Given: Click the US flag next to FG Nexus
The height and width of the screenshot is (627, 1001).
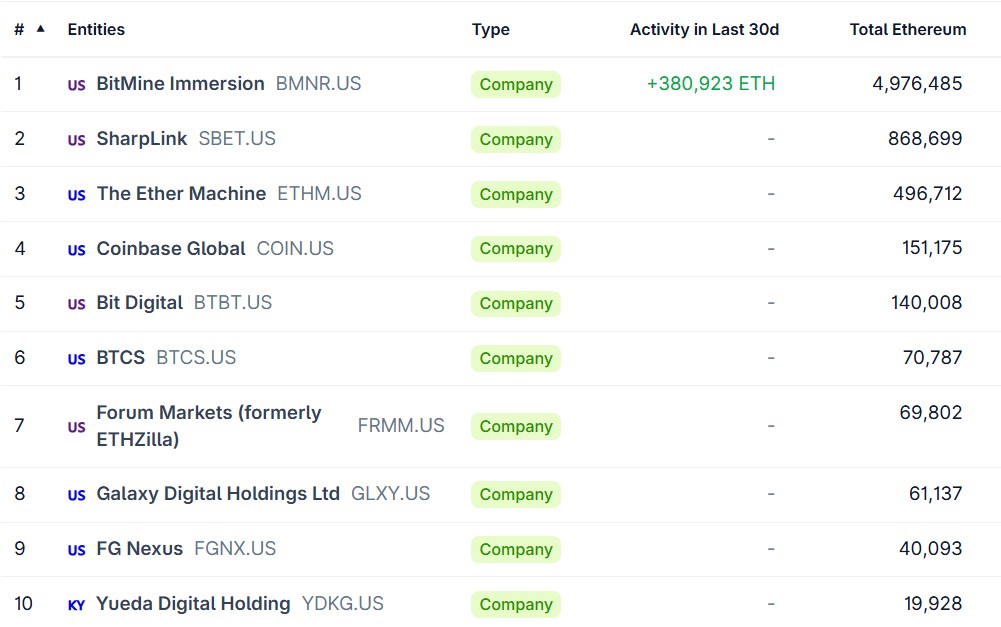Looking at the screenshot, I should point(76,549).
